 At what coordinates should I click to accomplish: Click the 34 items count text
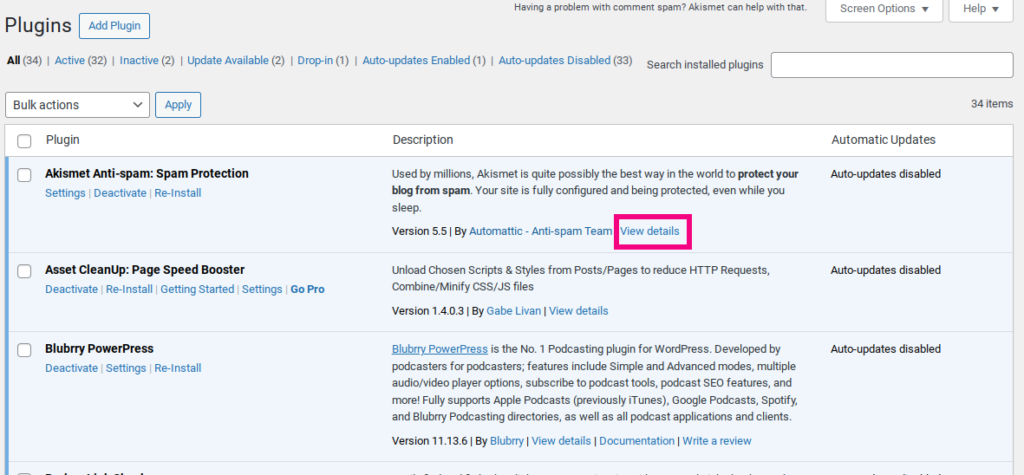point(992,104)
